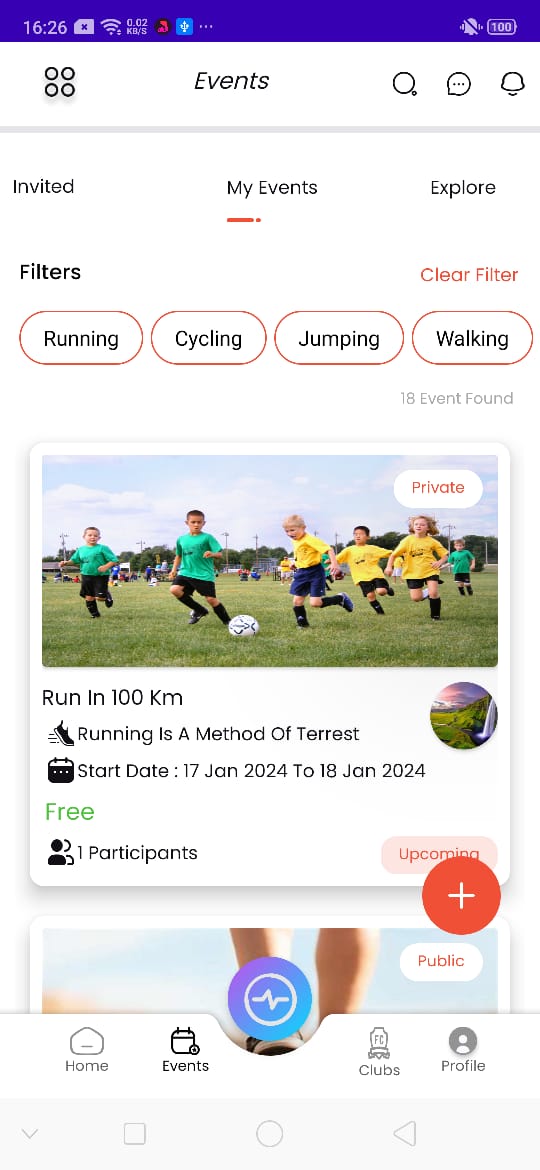Image resolution: width=540 pixels, height=1170 pixels.
Task: Switch to the Invited tab
Action: (43, 187)
